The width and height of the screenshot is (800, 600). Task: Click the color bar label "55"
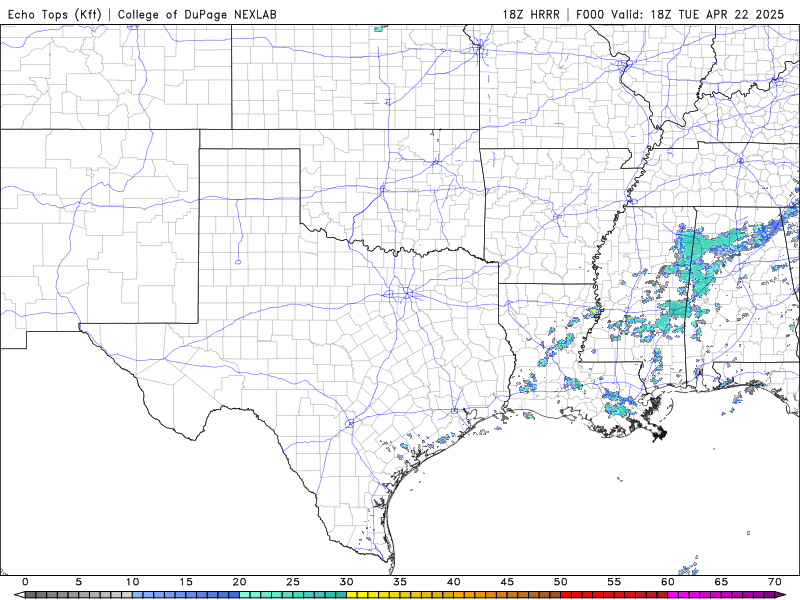click(614, 582)
